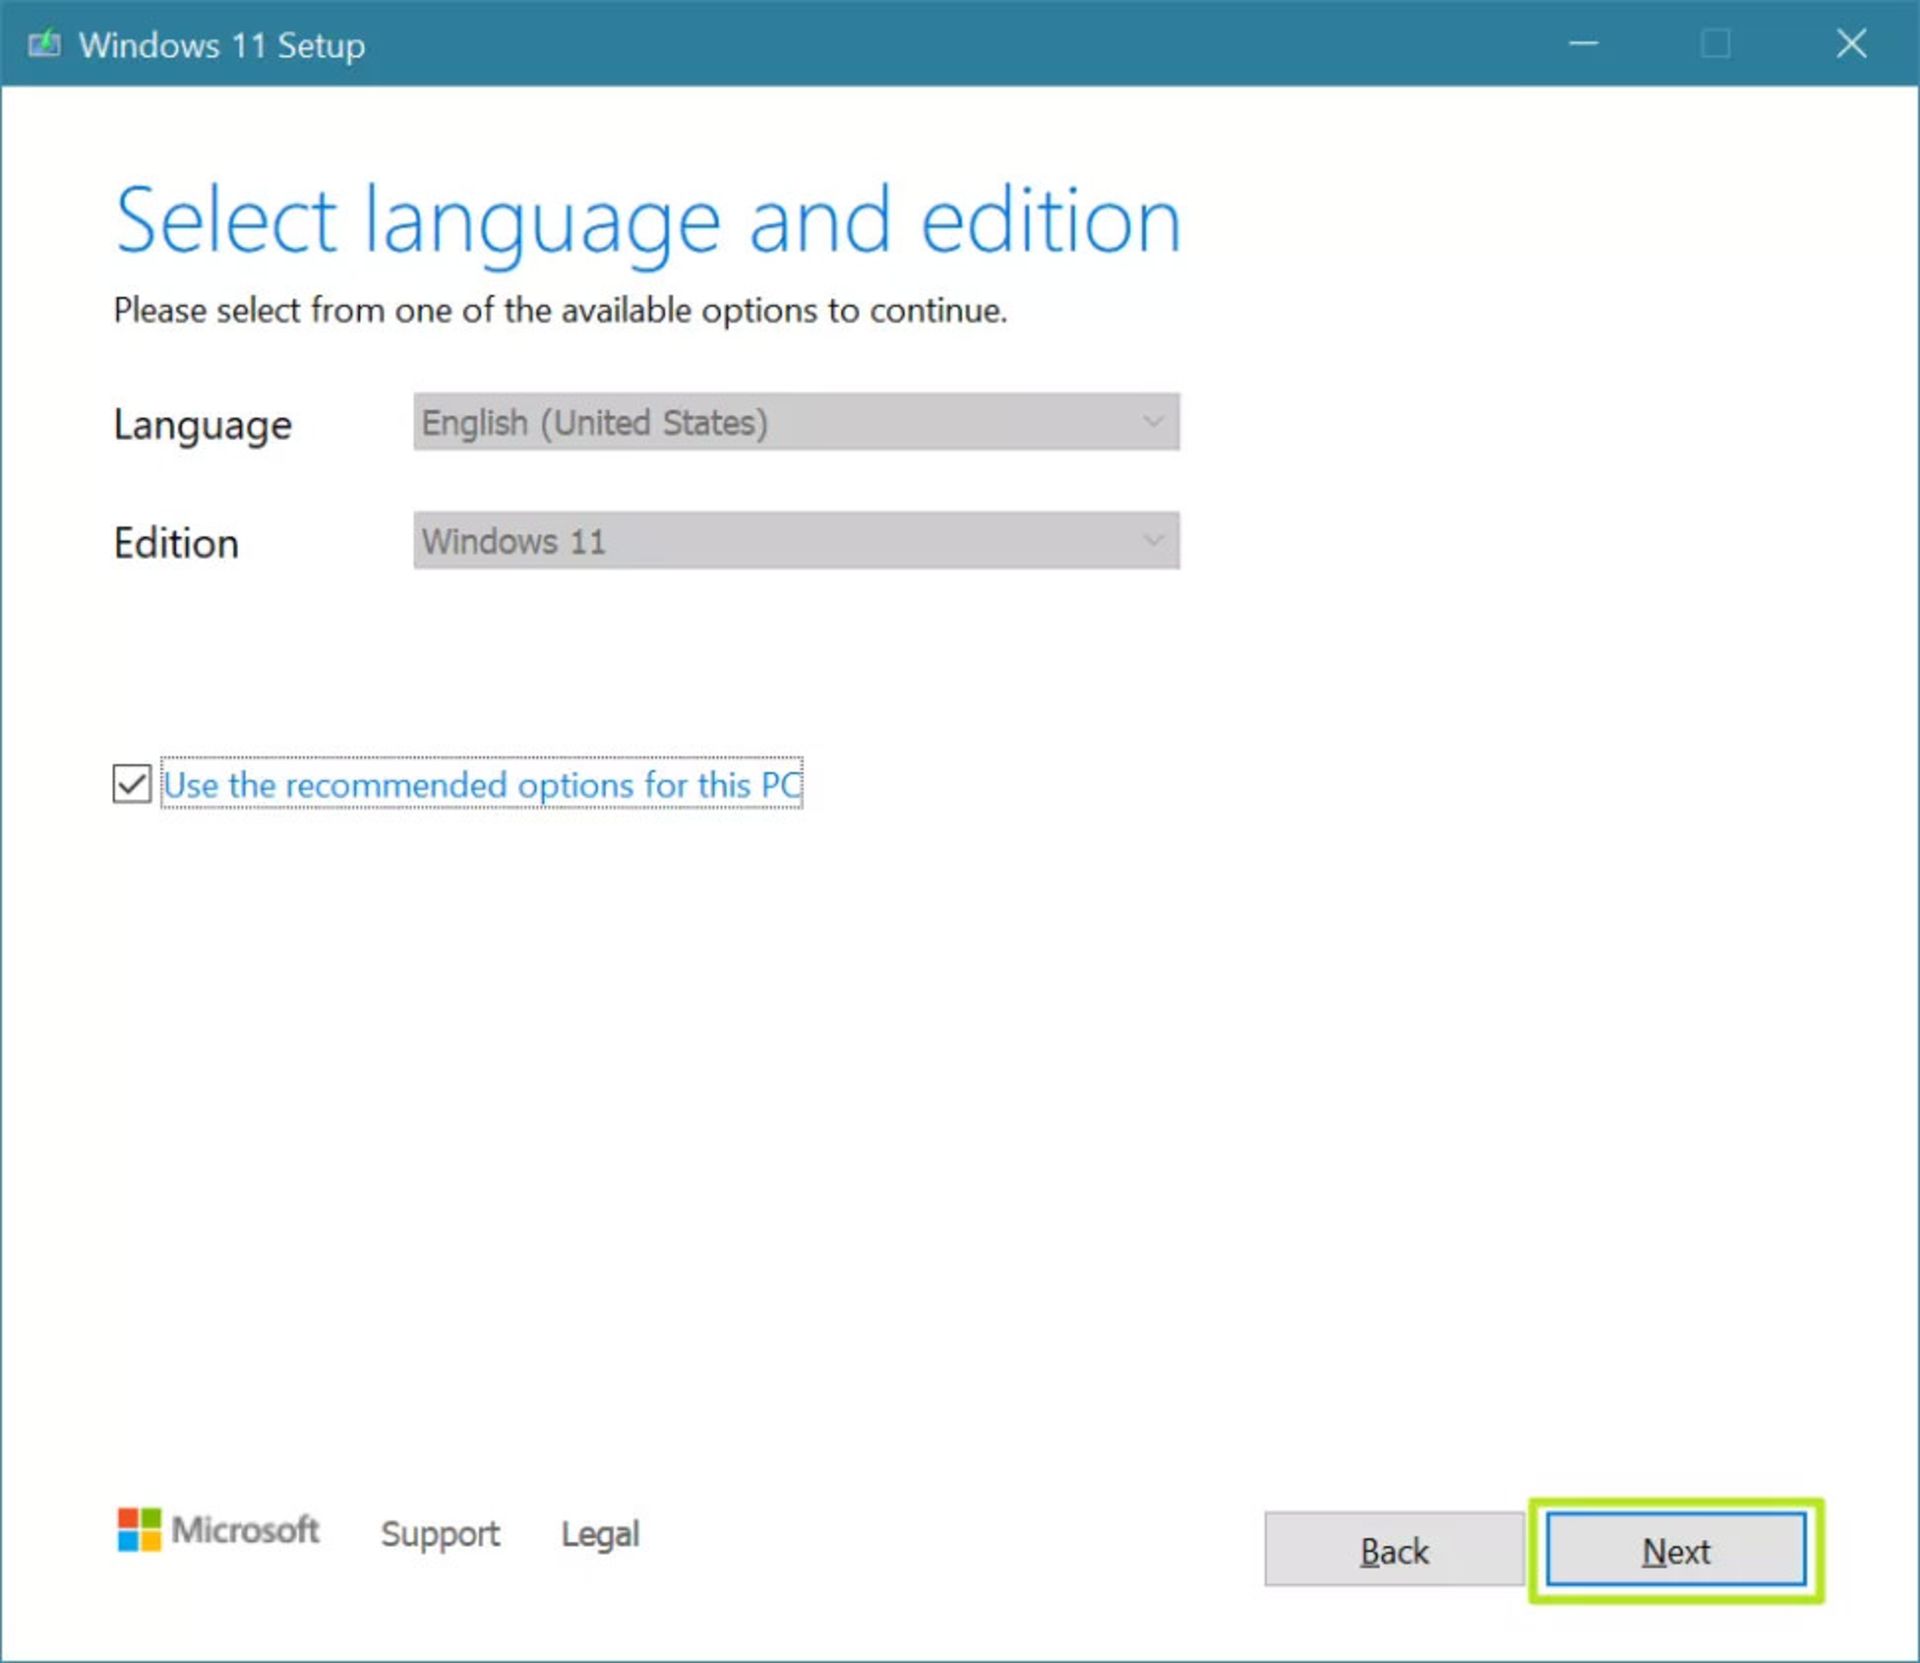The width and height of the screenshot is (1920, 1663).
Task: Minimize the Setup window
Action: tap(1583, 43)
